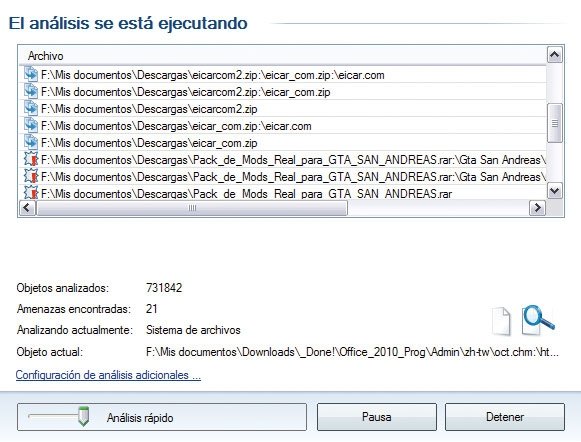Select the Pack_de_Mods_Real_para_GTA_SAN_ANDREAS.rar entry ending in .rar
Image resolution: width=581 pixels, height=442 pixels.
tap(283, 193)
